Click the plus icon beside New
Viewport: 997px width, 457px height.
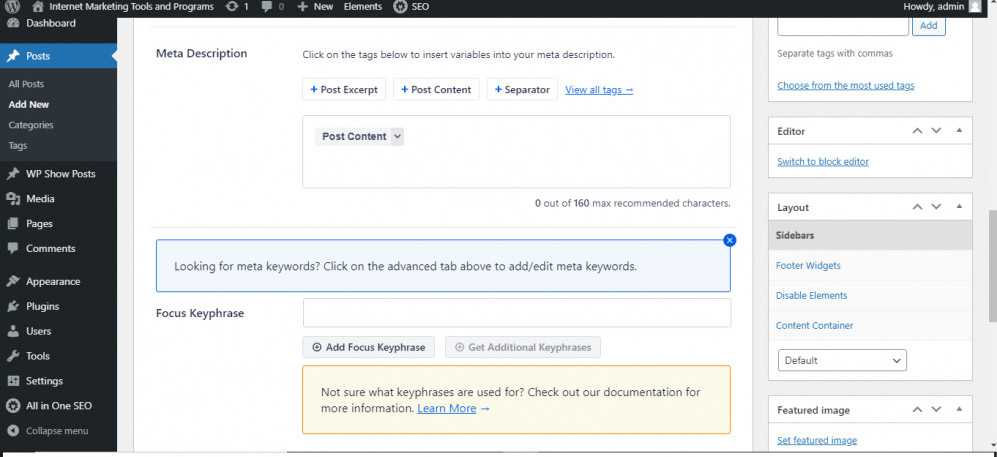tap(303, 7)
